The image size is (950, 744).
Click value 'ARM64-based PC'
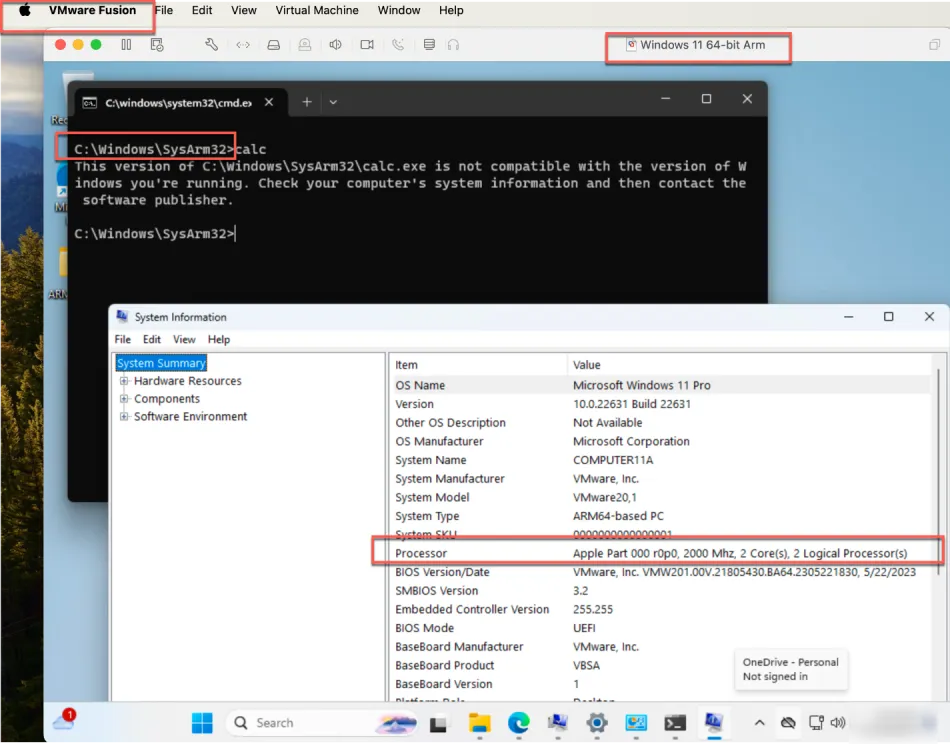point(618,516)
